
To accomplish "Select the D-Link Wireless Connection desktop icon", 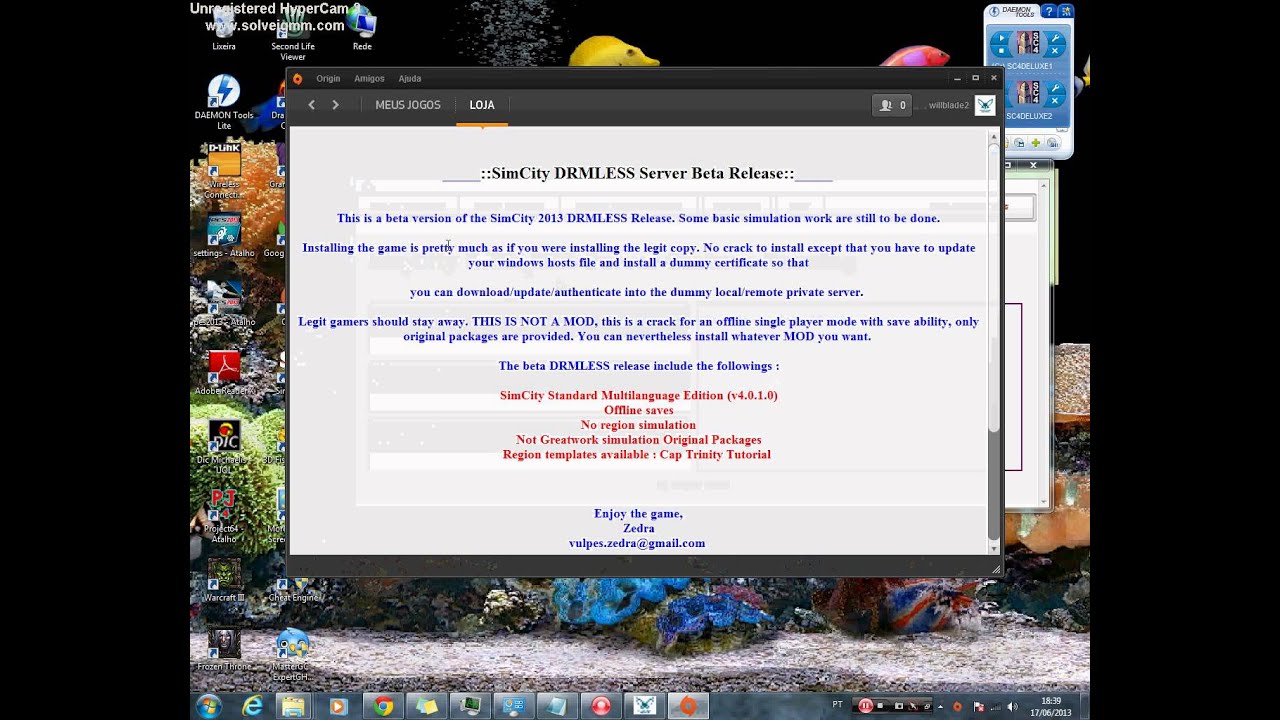I will click(x=224, y=170).
